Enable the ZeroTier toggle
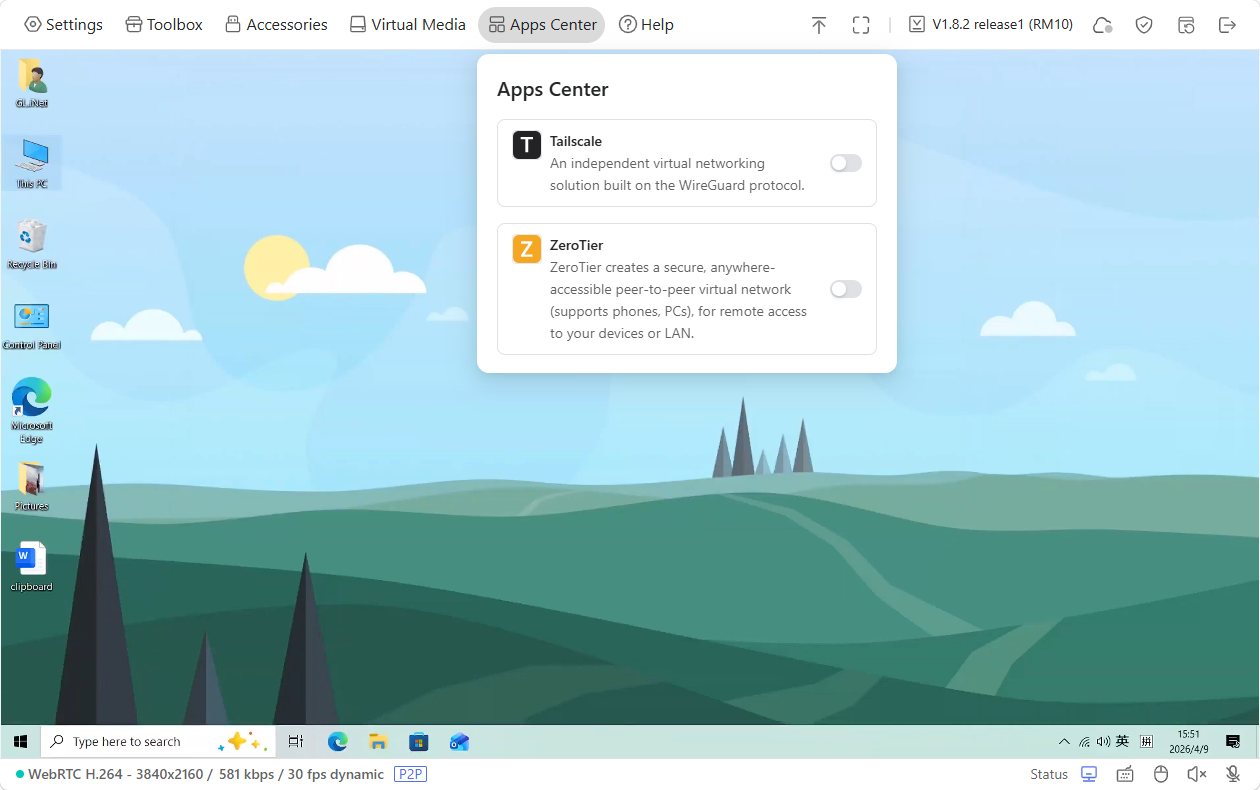Screen dimensions: 1260x790 tap(845, 289)
